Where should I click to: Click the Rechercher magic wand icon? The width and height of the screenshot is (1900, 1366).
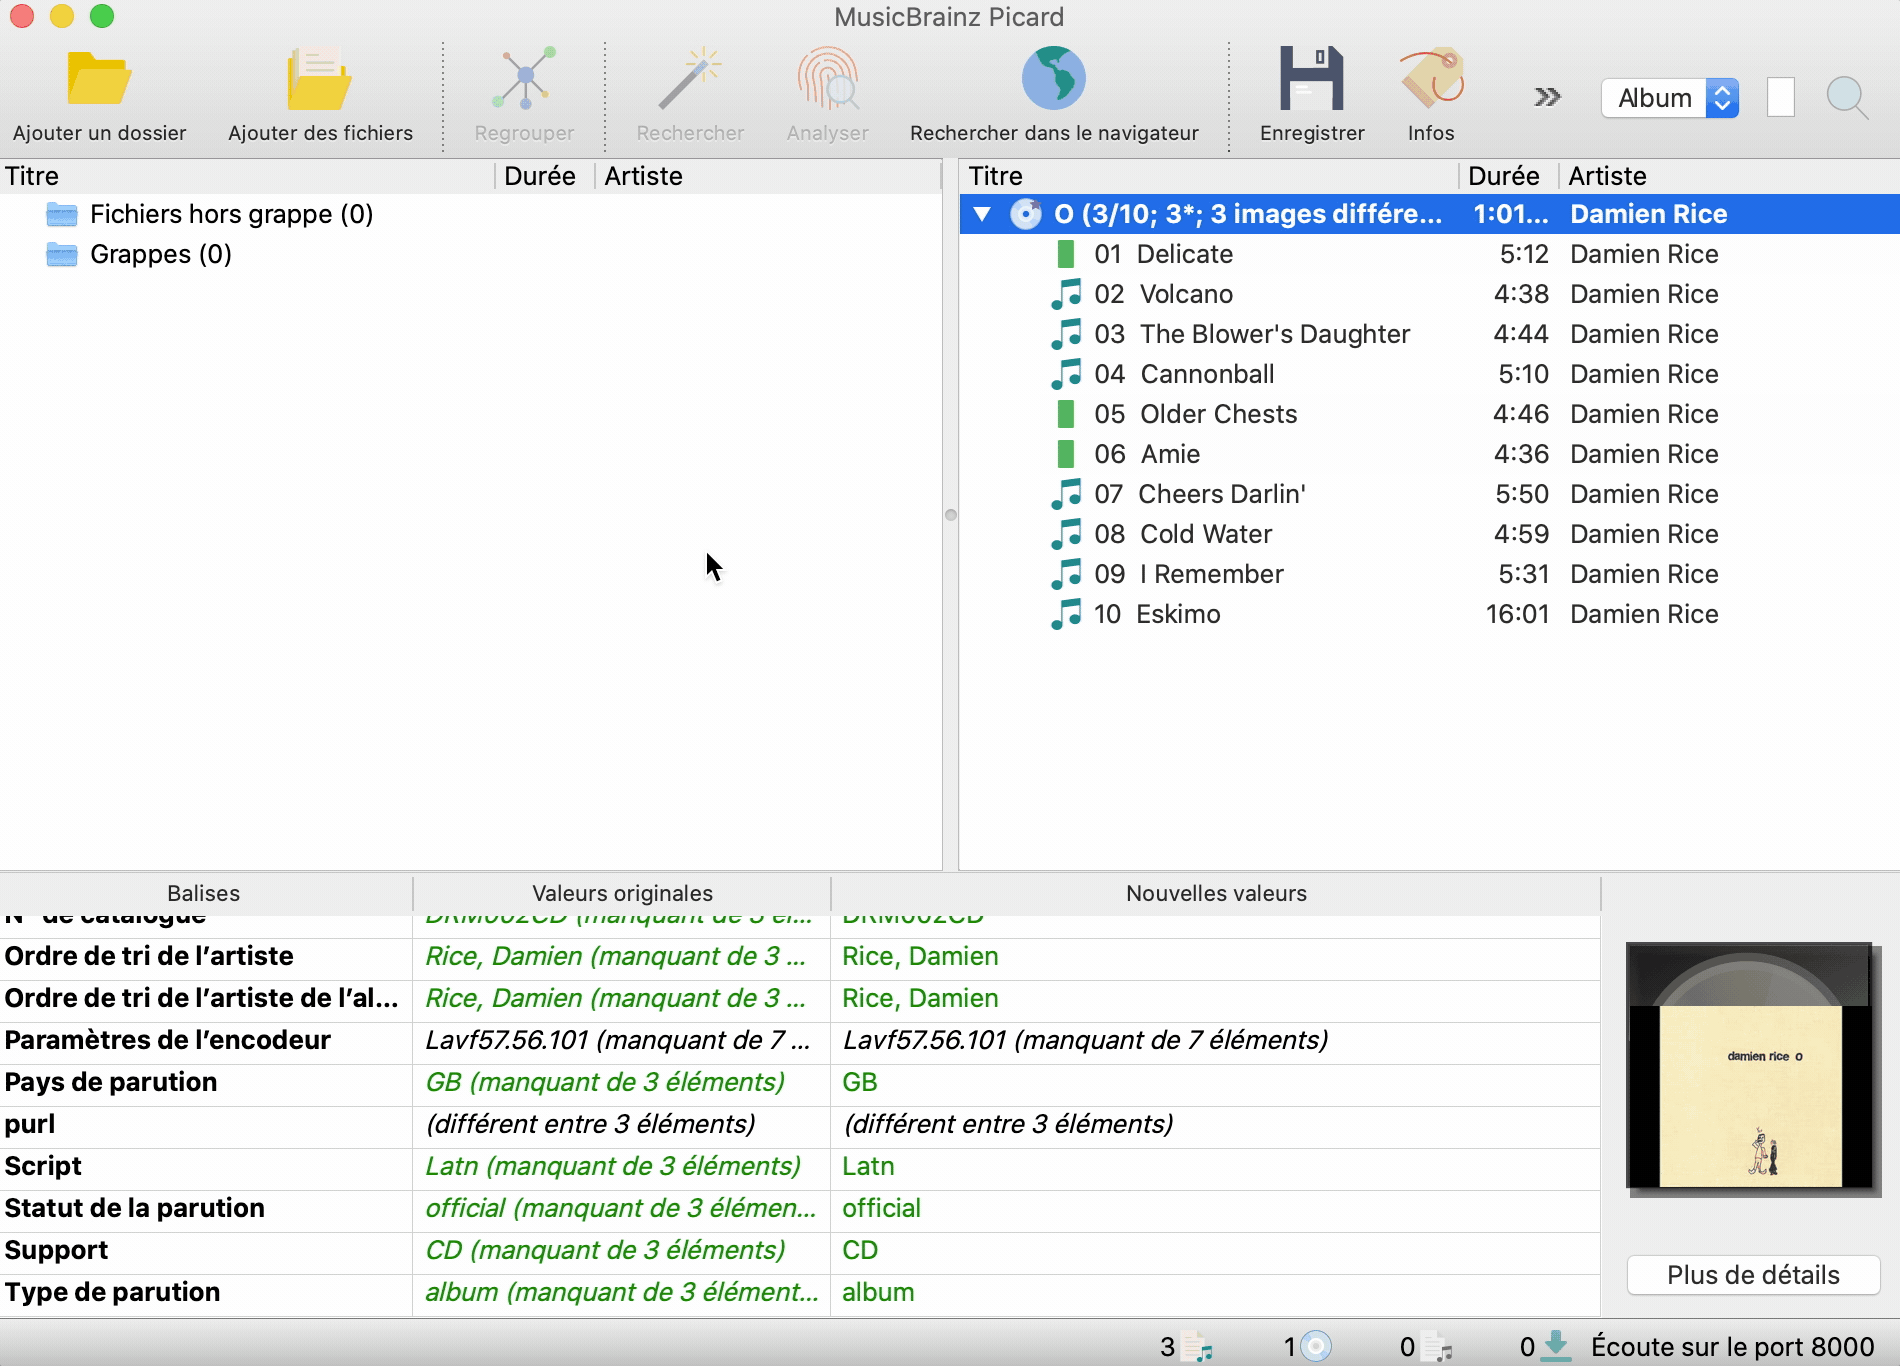coord(690,78)
